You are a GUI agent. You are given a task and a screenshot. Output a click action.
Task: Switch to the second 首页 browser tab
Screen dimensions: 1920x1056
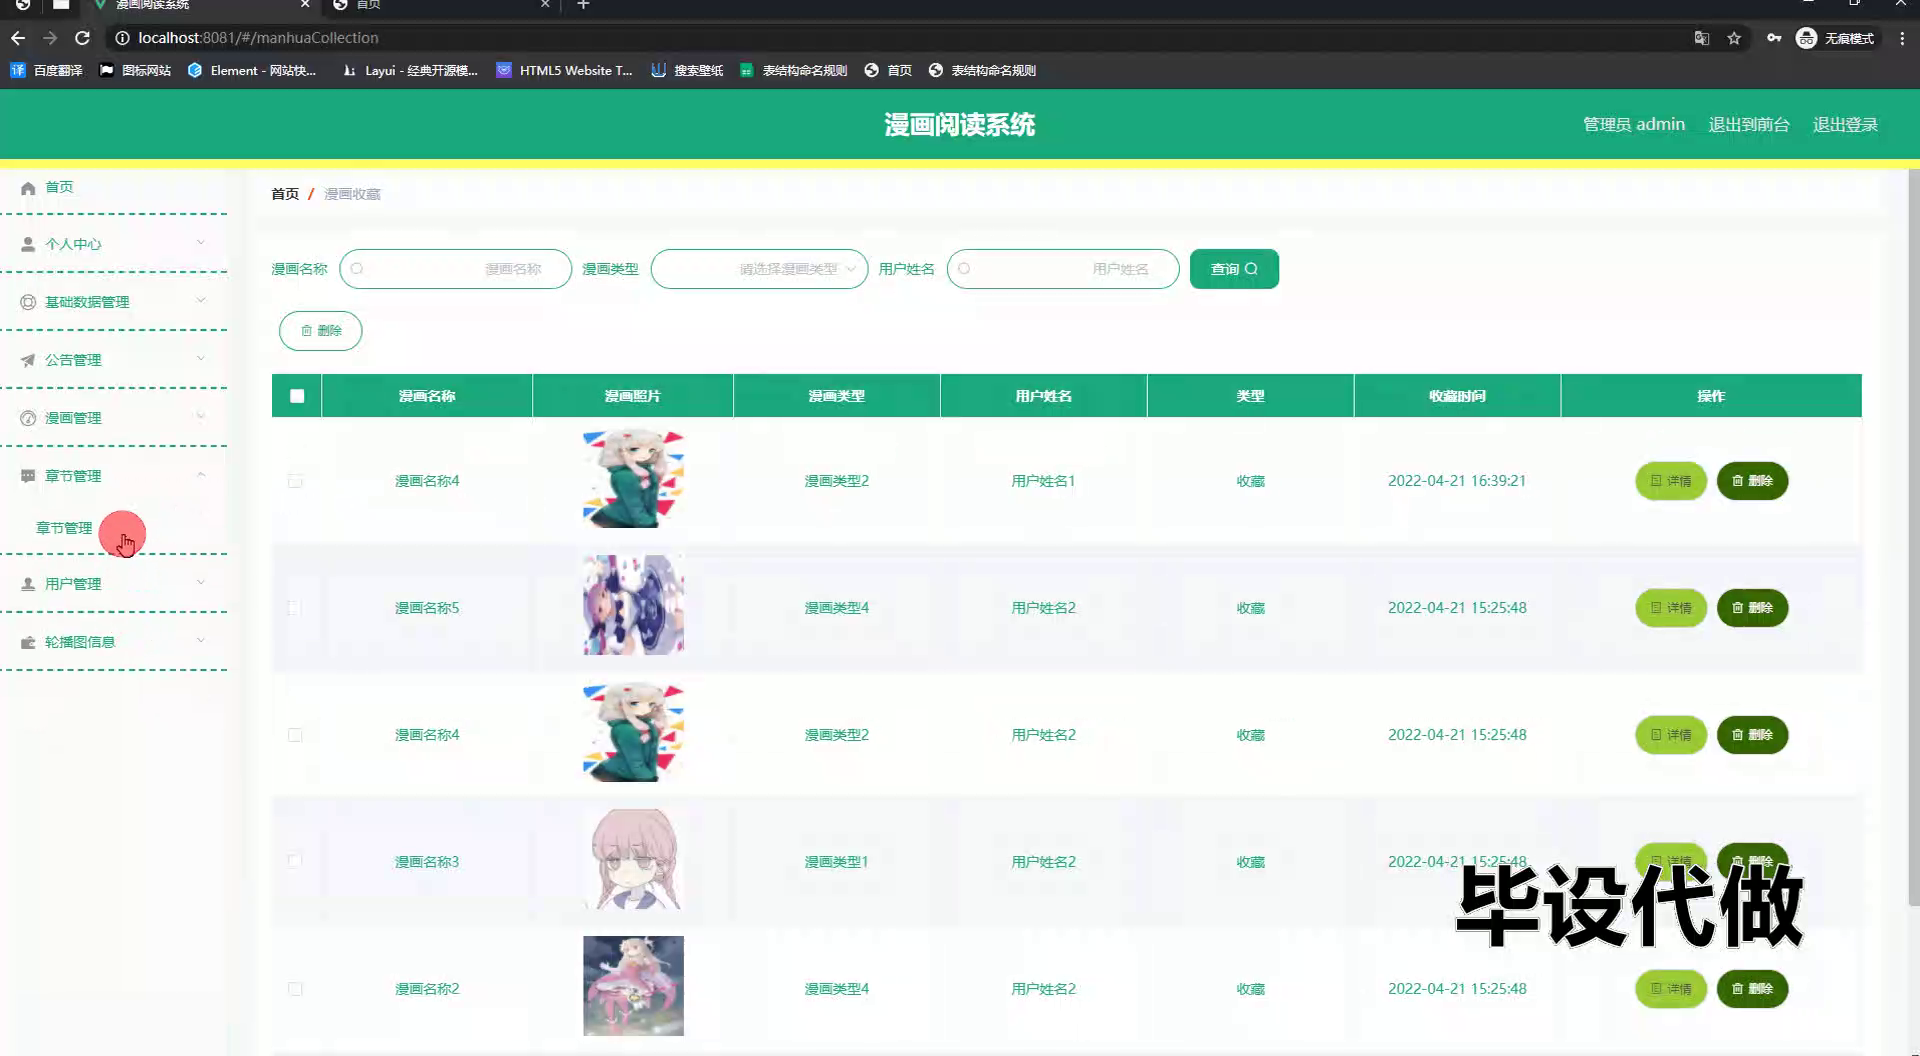click(x=440, y=5)
